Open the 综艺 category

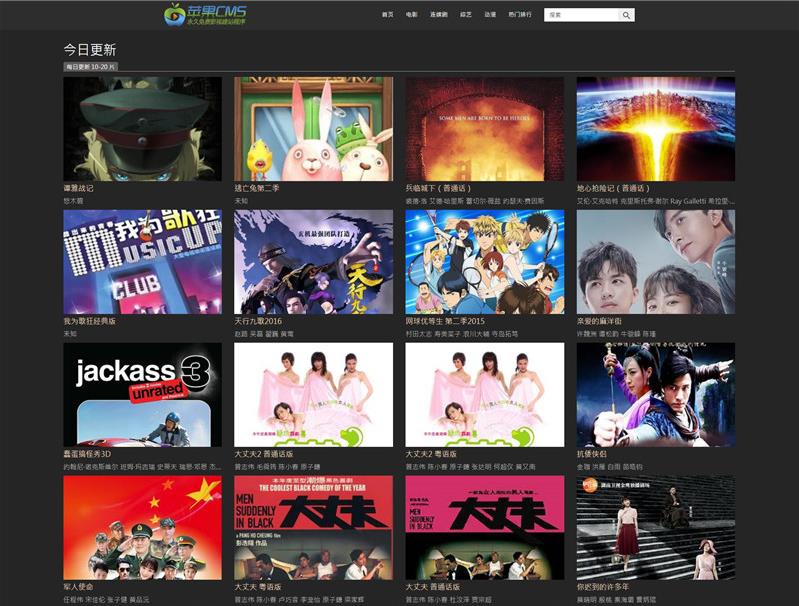pyautogui.click(x=466, y=15)
